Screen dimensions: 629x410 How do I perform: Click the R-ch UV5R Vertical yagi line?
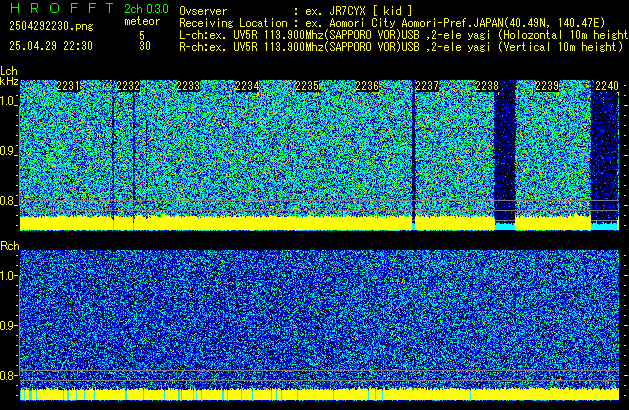tap(401, 47)
